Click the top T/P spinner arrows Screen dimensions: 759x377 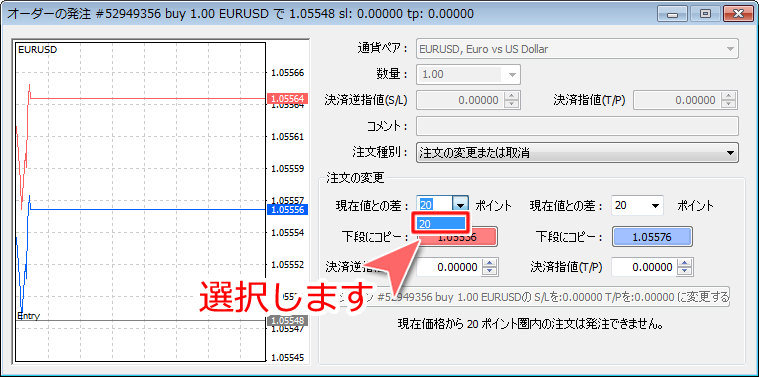729,100
